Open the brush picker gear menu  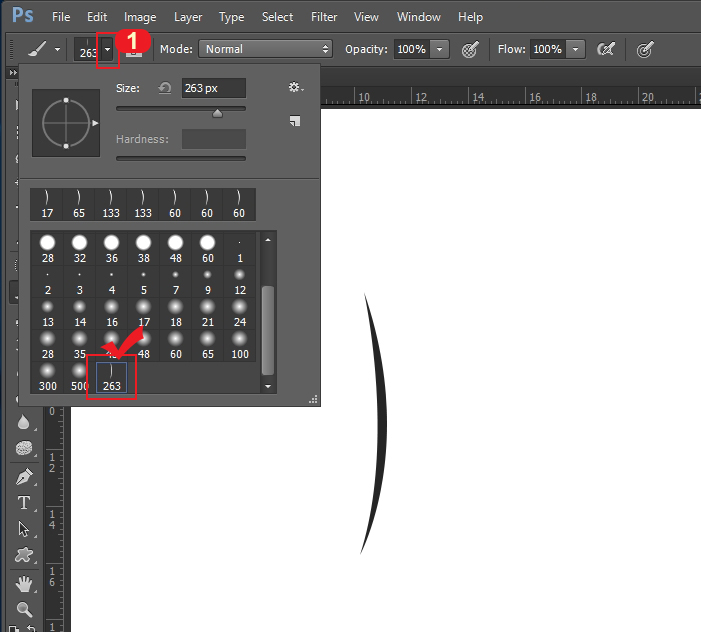pos(296,87)
